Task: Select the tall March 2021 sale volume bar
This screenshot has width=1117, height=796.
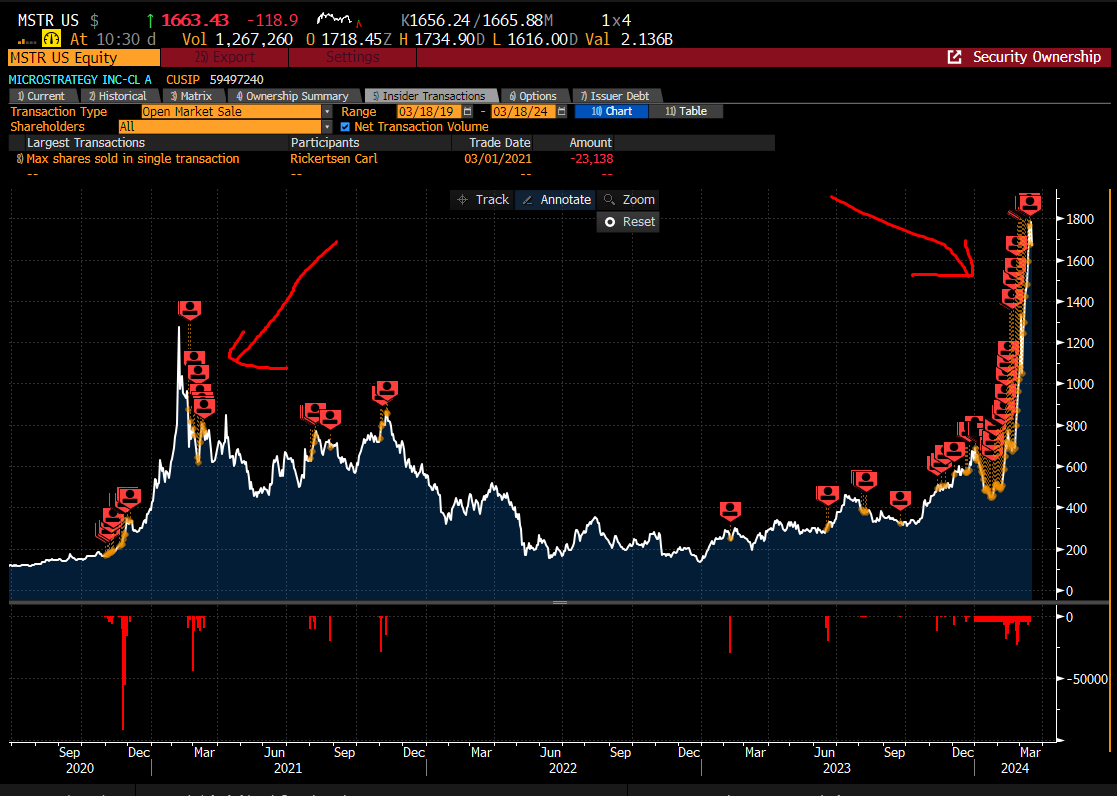Action: point(192,643)
